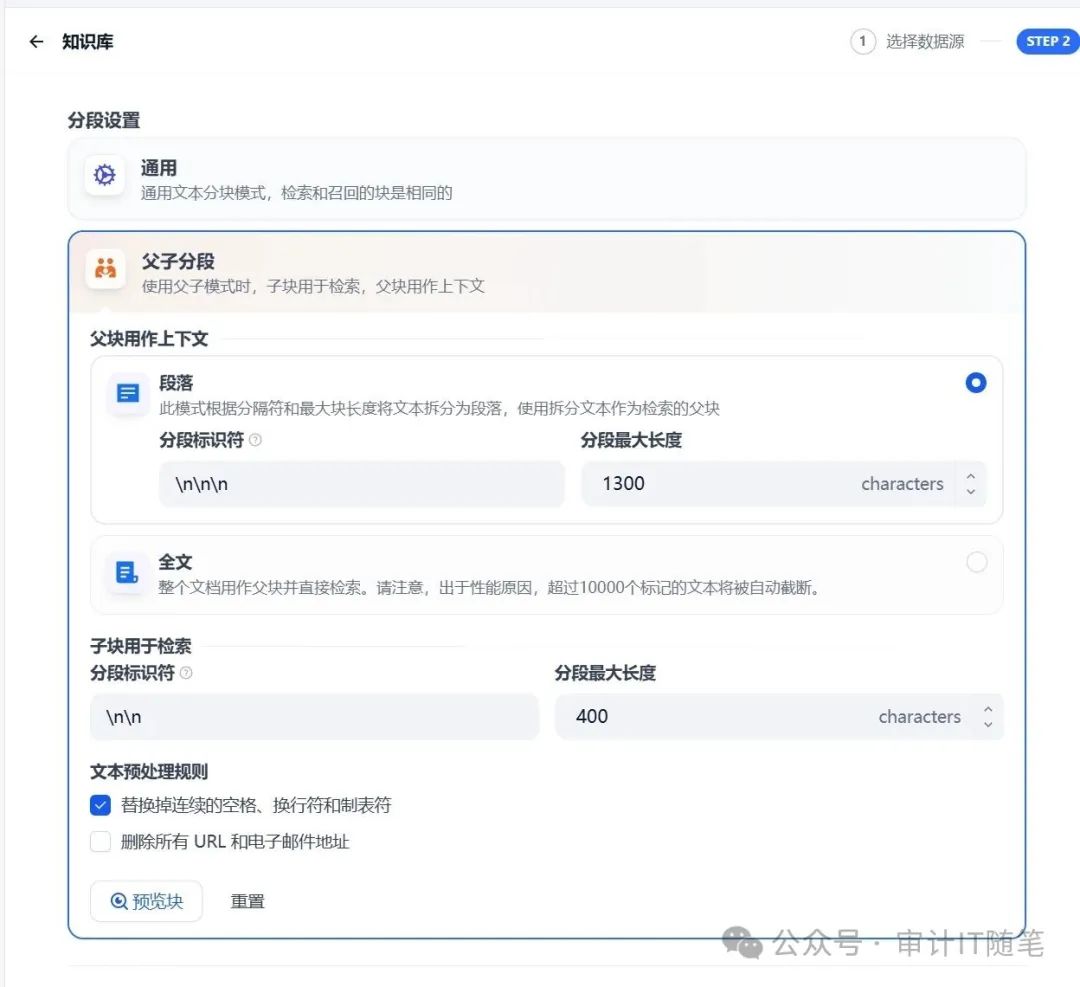Click the child delimiter field \n\n
1080x987 pixels.
coord(314,717)
